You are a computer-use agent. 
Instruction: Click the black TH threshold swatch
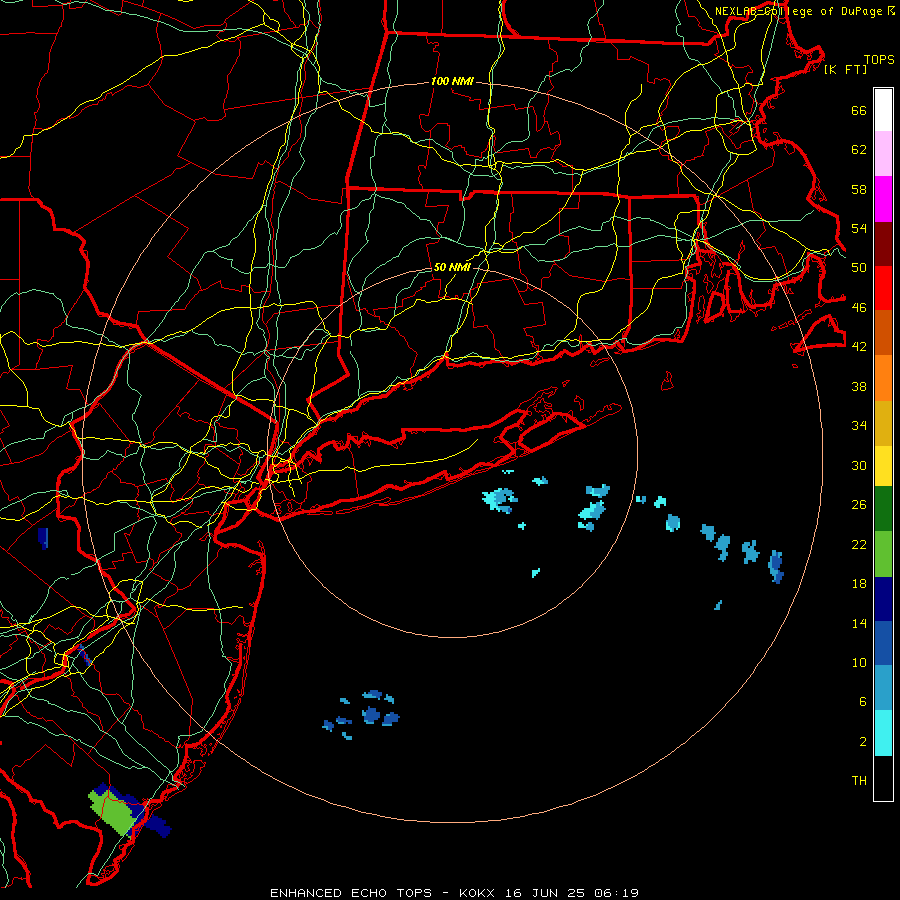pos(883,778)
